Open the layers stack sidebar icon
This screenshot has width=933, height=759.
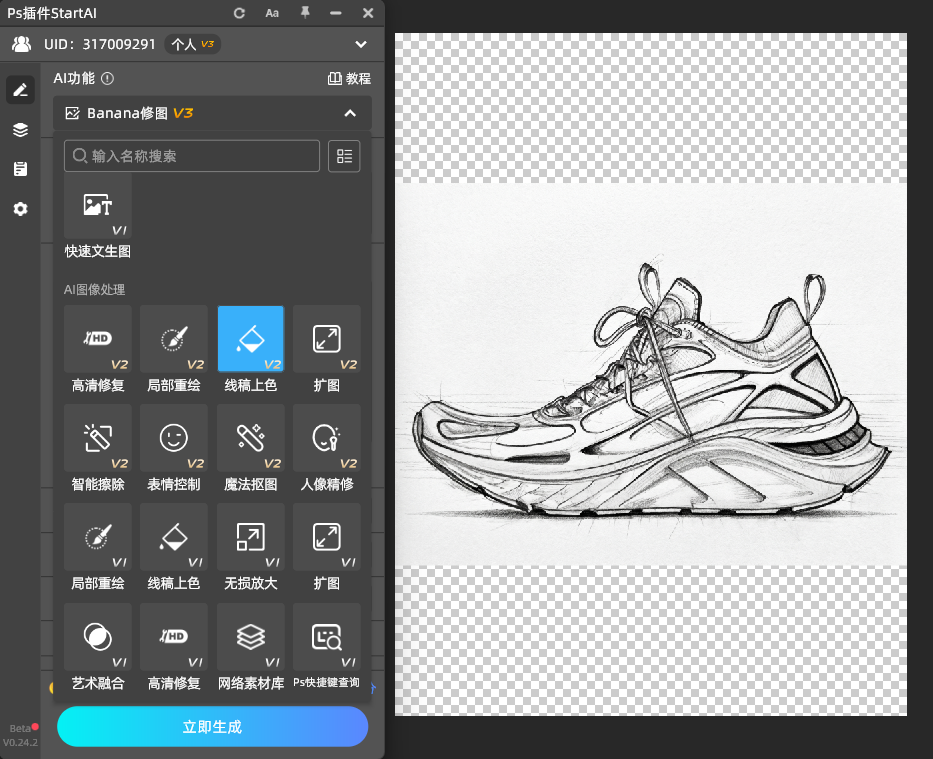click(20, 130)
